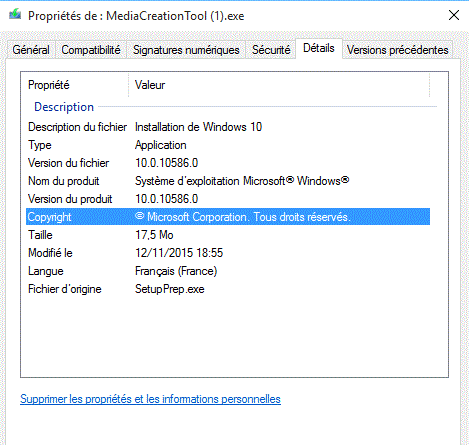Open the Compatibilité tab

(x=91, y=50)
